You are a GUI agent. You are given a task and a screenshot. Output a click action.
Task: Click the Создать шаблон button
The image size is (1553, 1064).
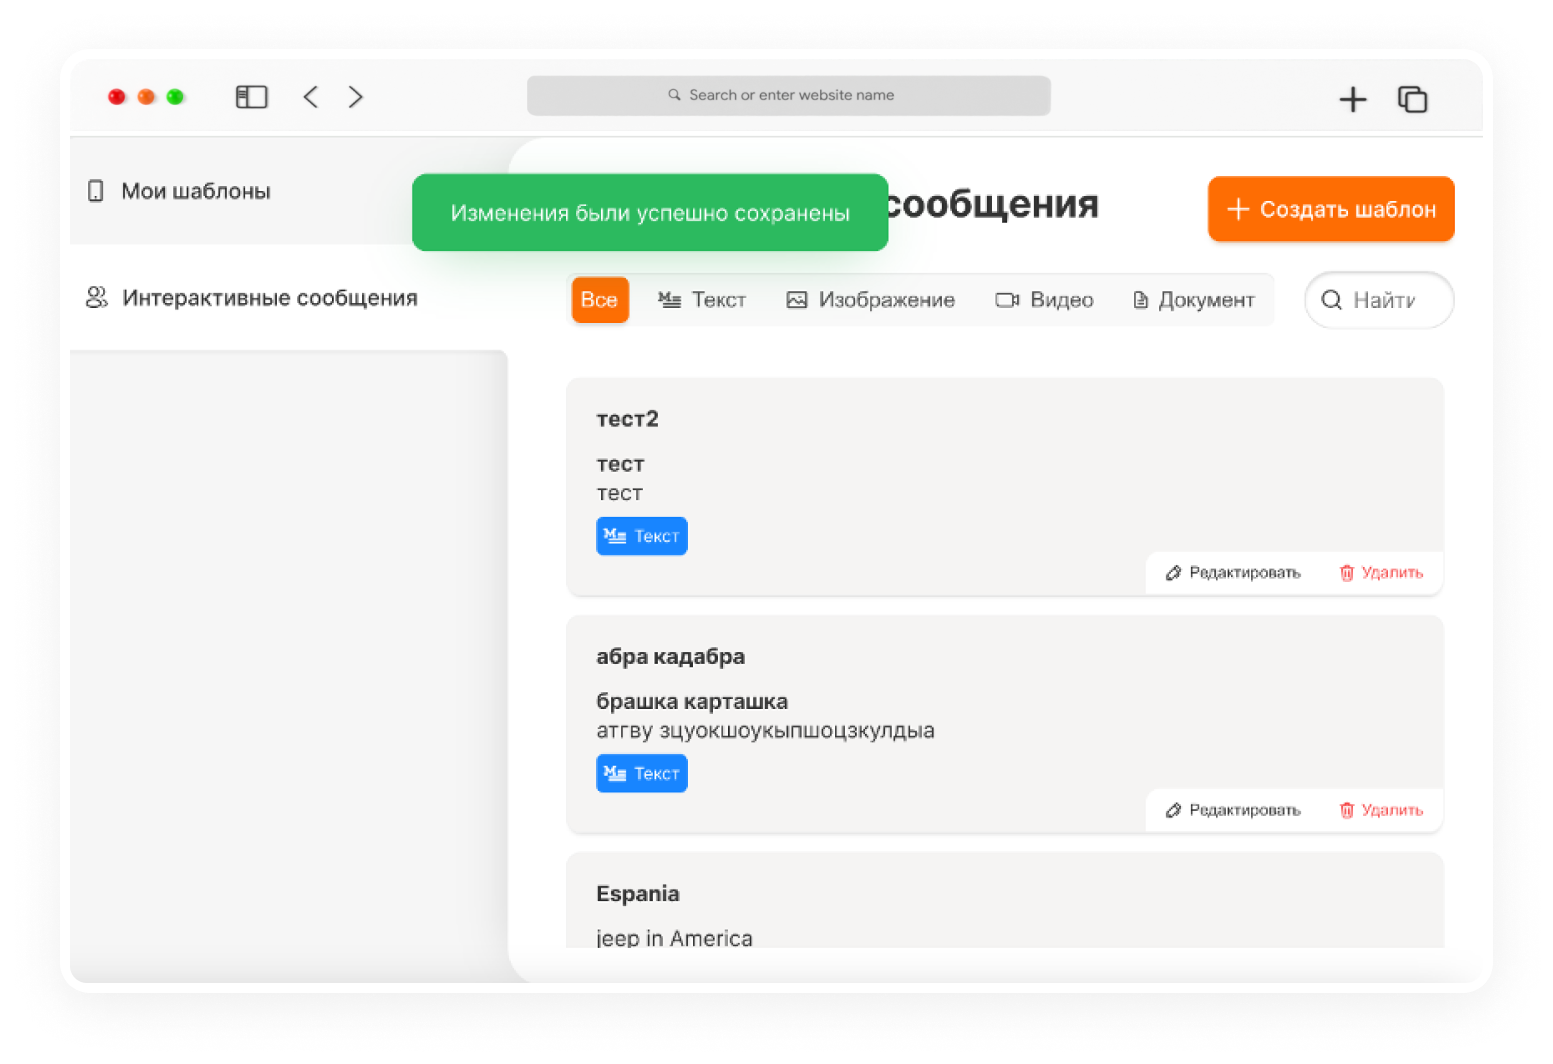[1330, 209]
